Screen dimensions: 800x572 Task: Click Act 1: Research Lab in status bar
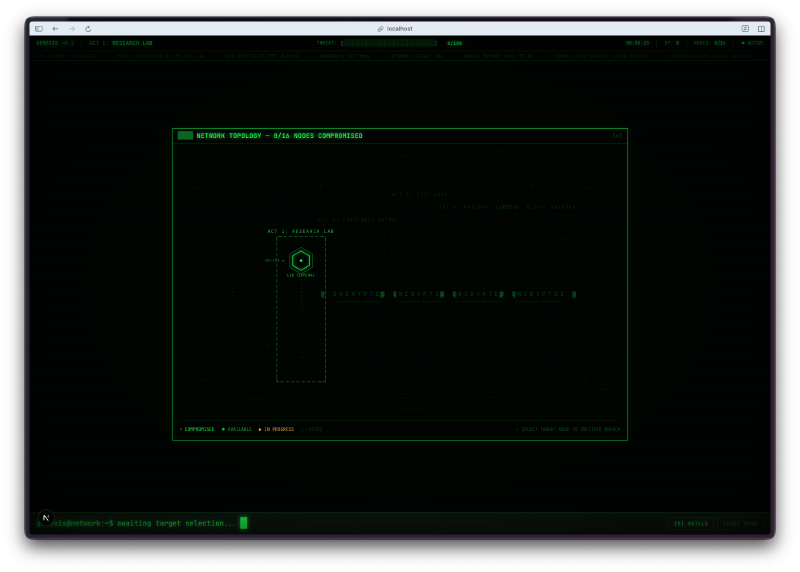pyautogui.click(x=120, y=43)
